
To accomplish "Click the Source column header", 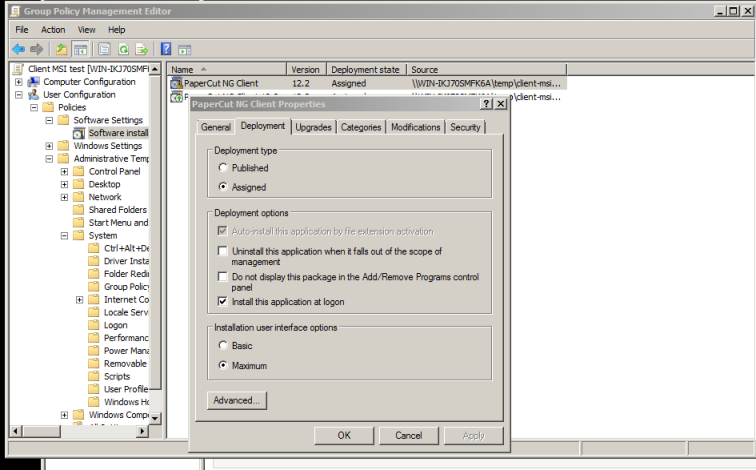I will tap(486, 69).
